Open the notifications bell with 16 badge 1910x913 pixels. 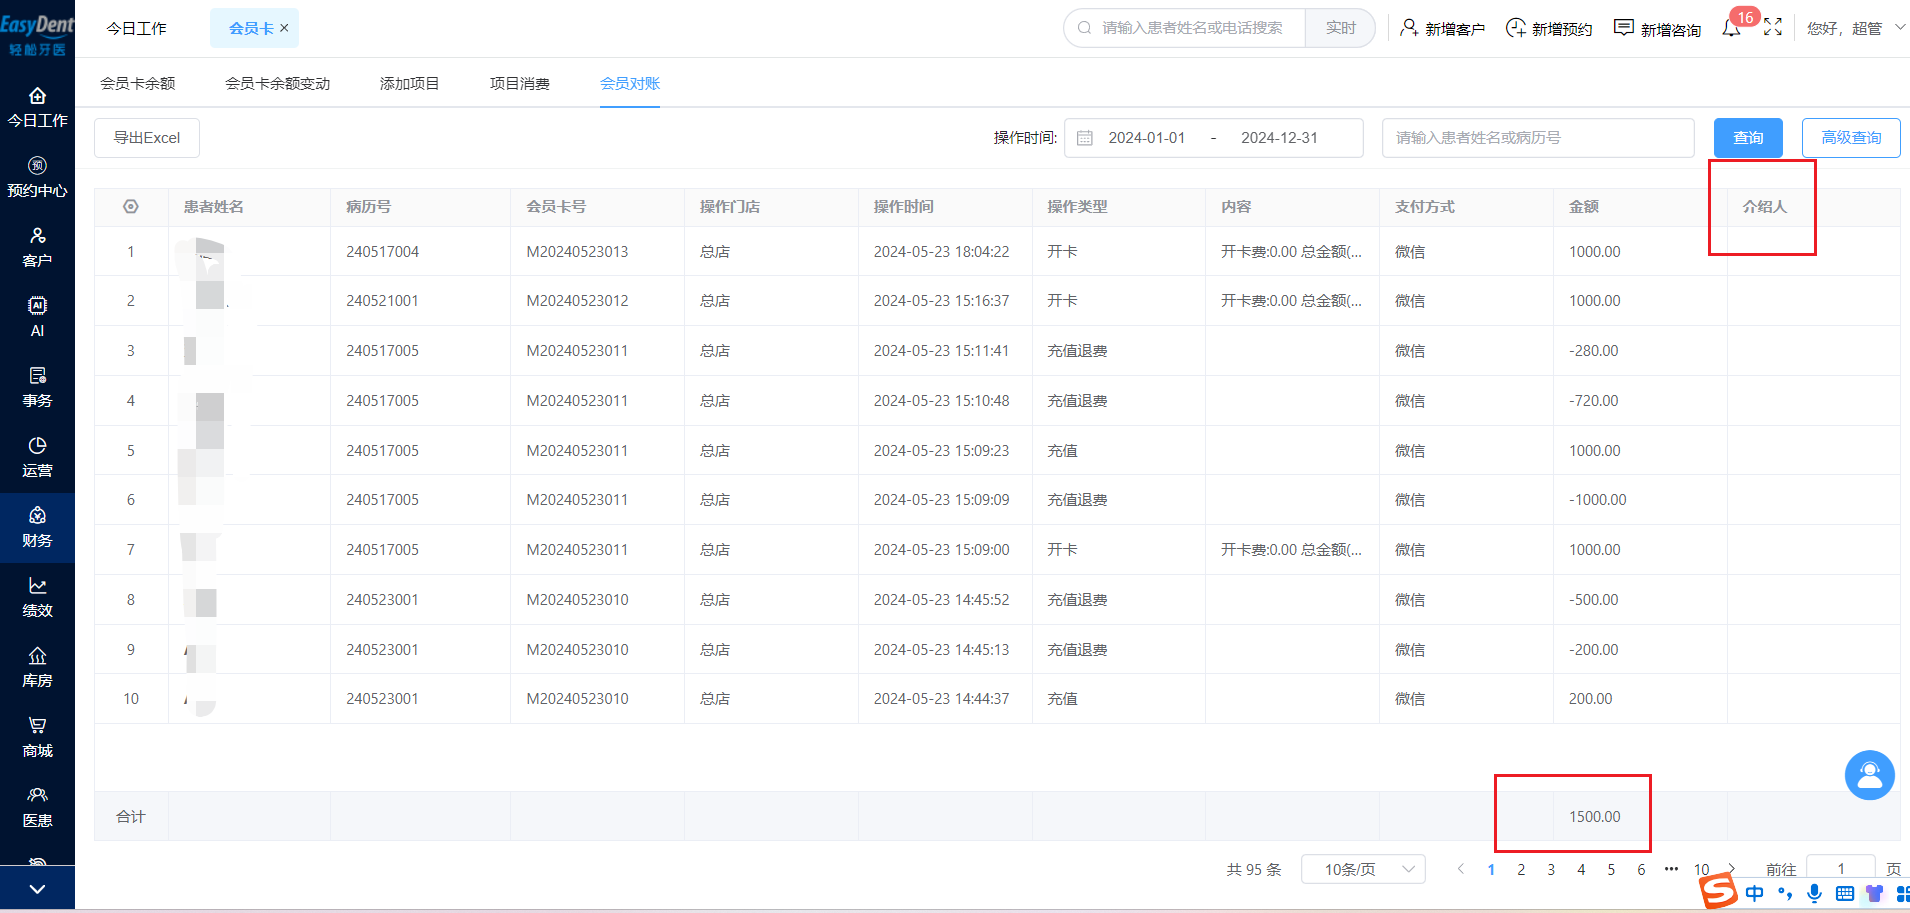click(1732, 28)
